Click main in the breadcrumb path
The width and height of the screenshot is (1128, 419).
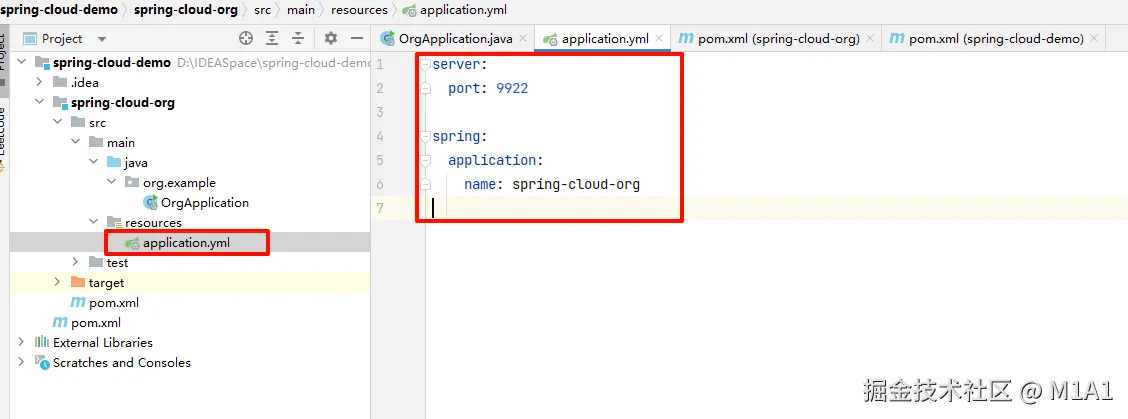pos(301,10)
